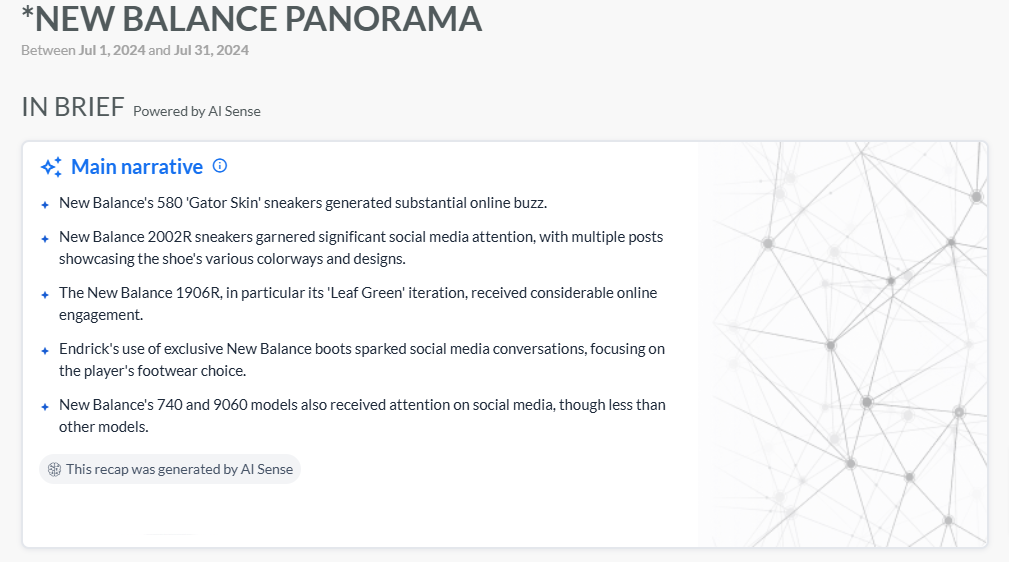
Task: Click the 'Jul 1, 2024' start date
Action: pyautogui.click(x=112, y=50)
